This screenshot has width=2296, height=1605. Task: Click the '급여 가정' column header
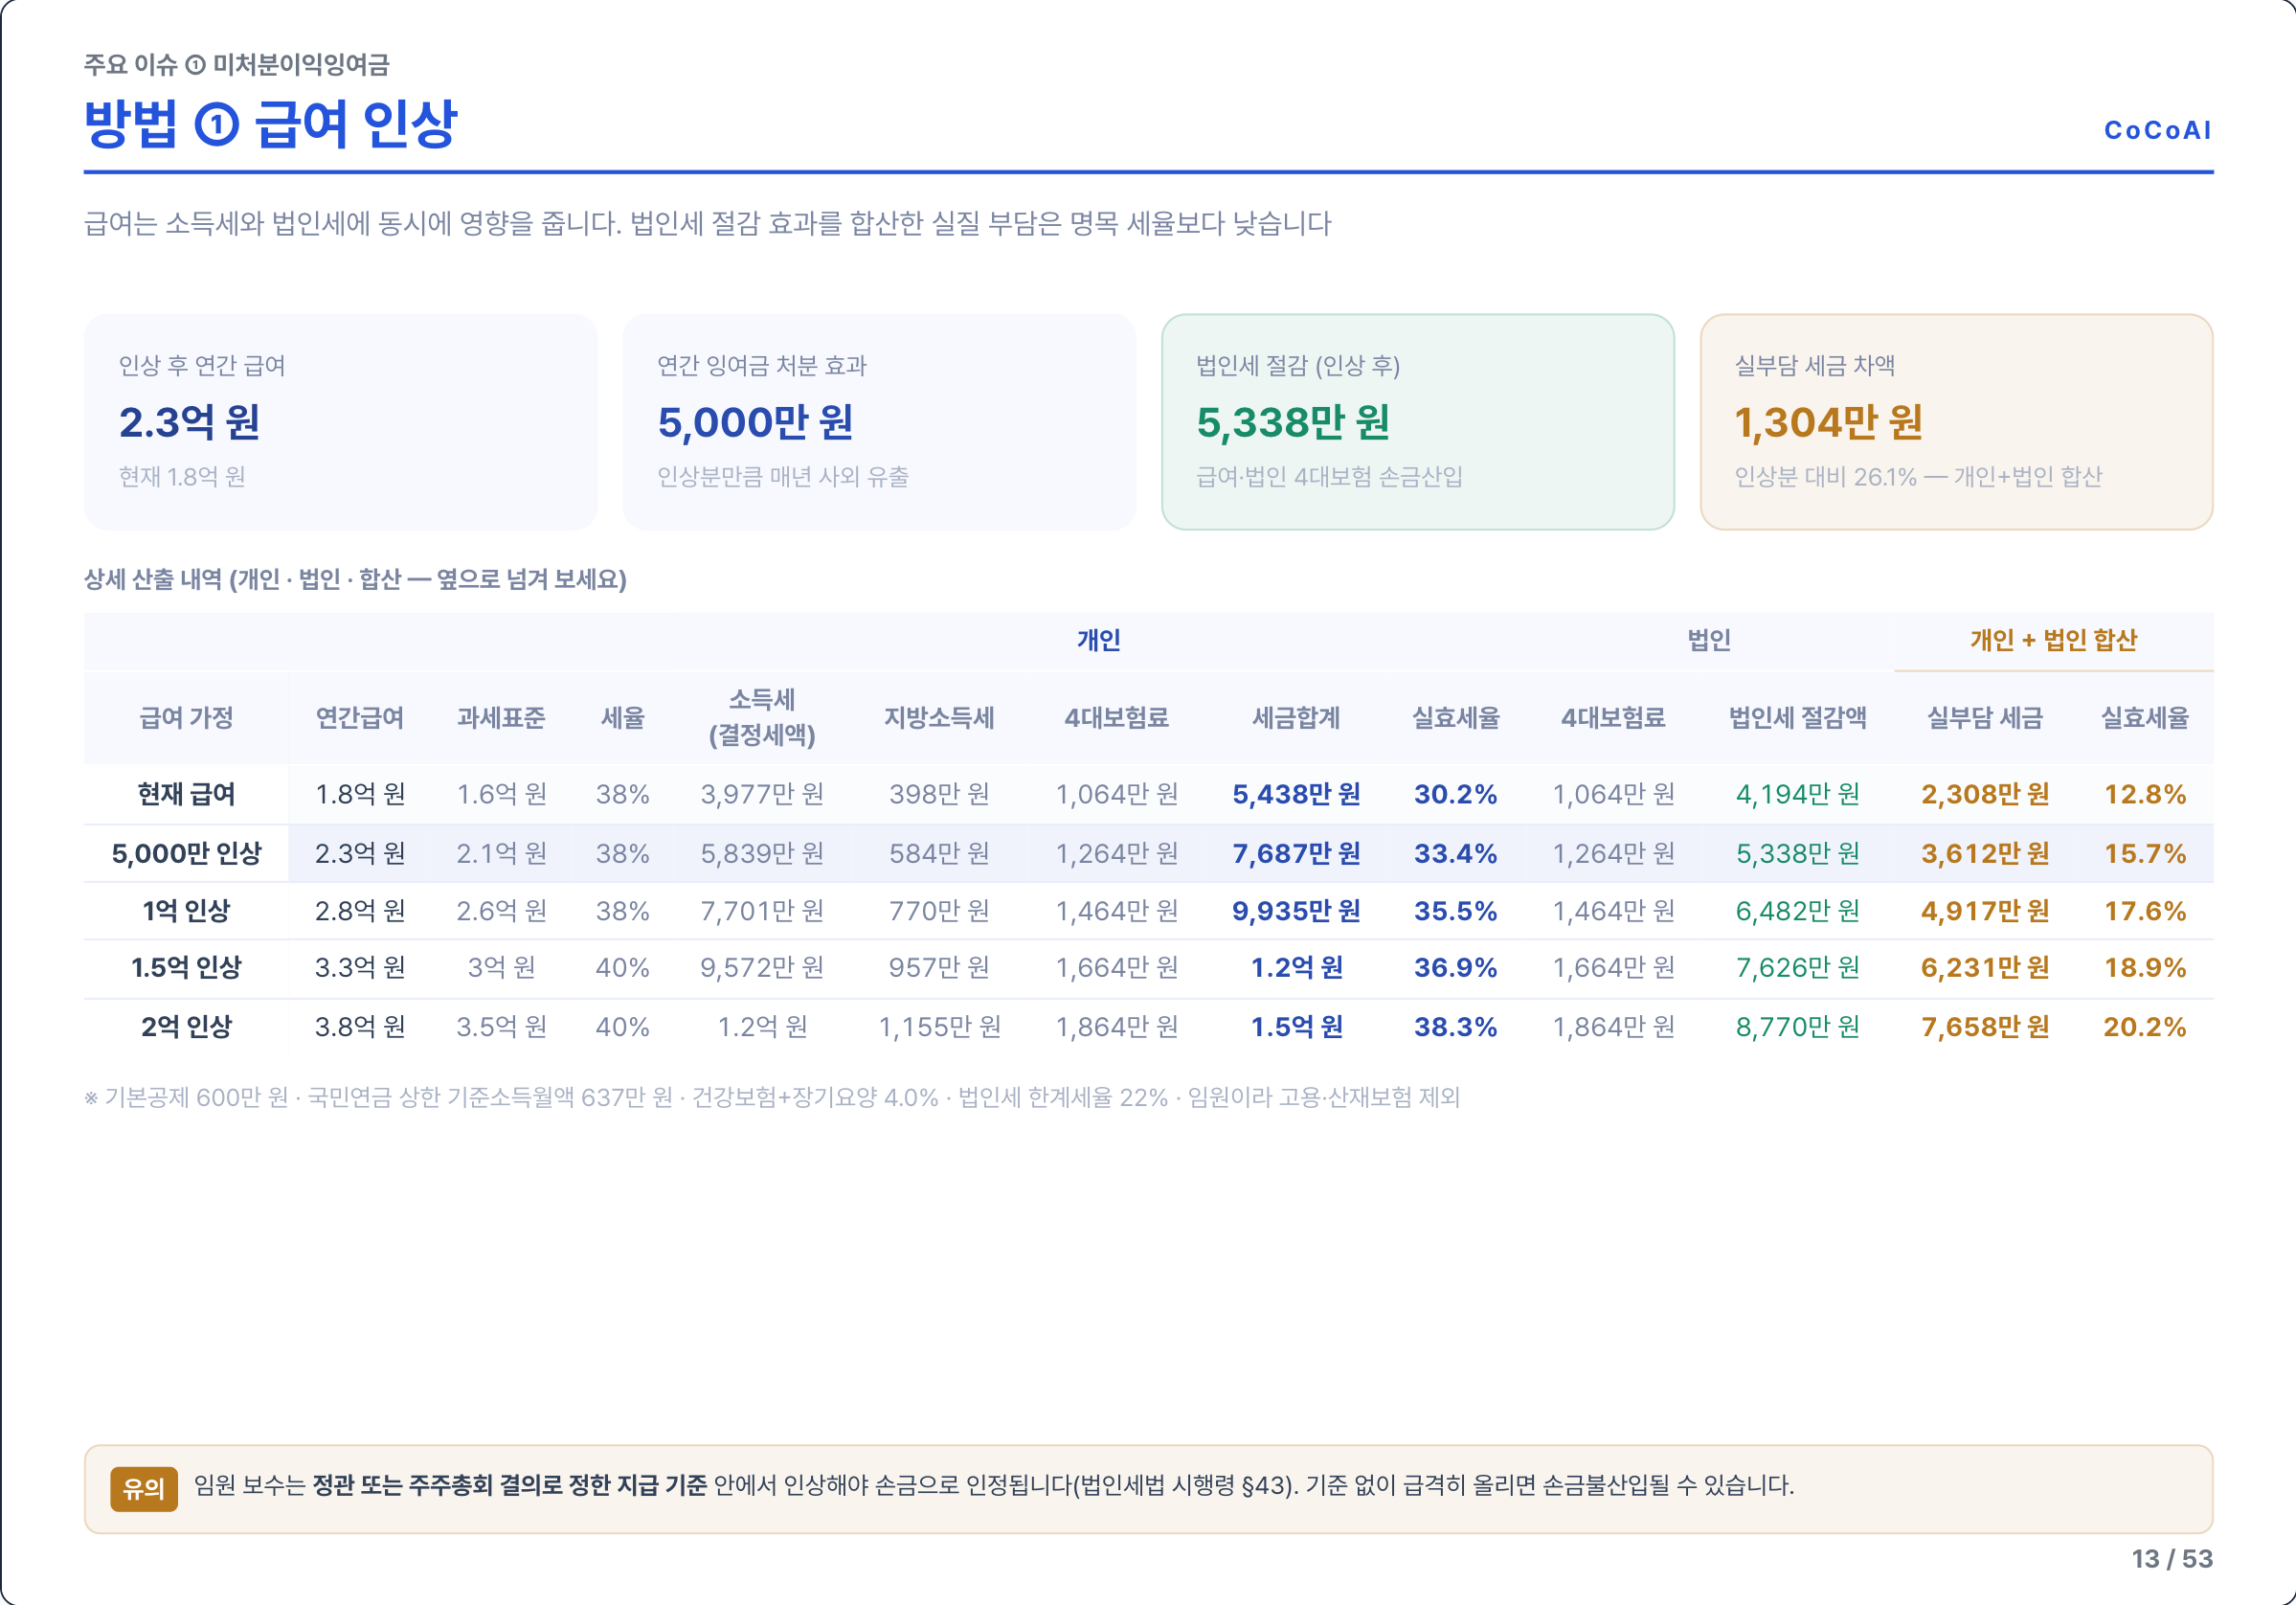coord(186,717)
